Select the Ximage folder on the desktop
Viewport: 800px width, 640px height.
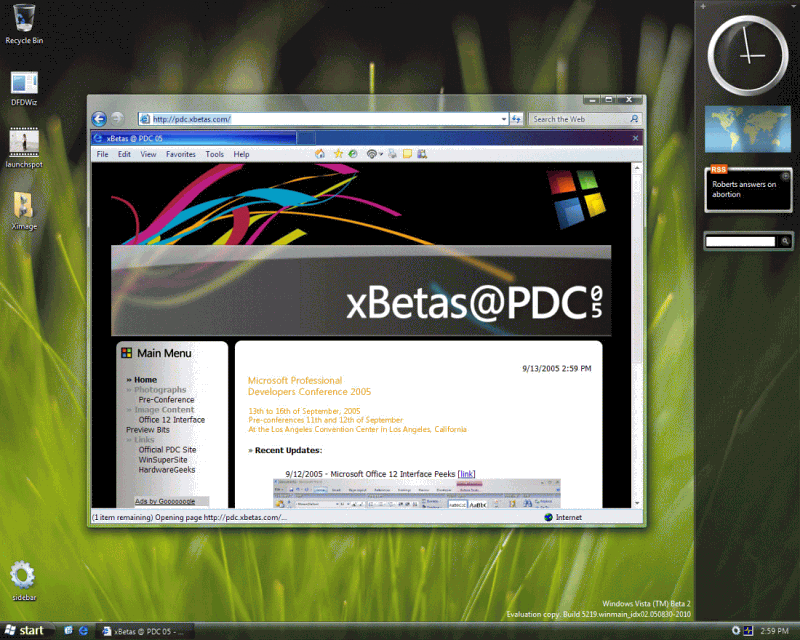click(23, 211)
